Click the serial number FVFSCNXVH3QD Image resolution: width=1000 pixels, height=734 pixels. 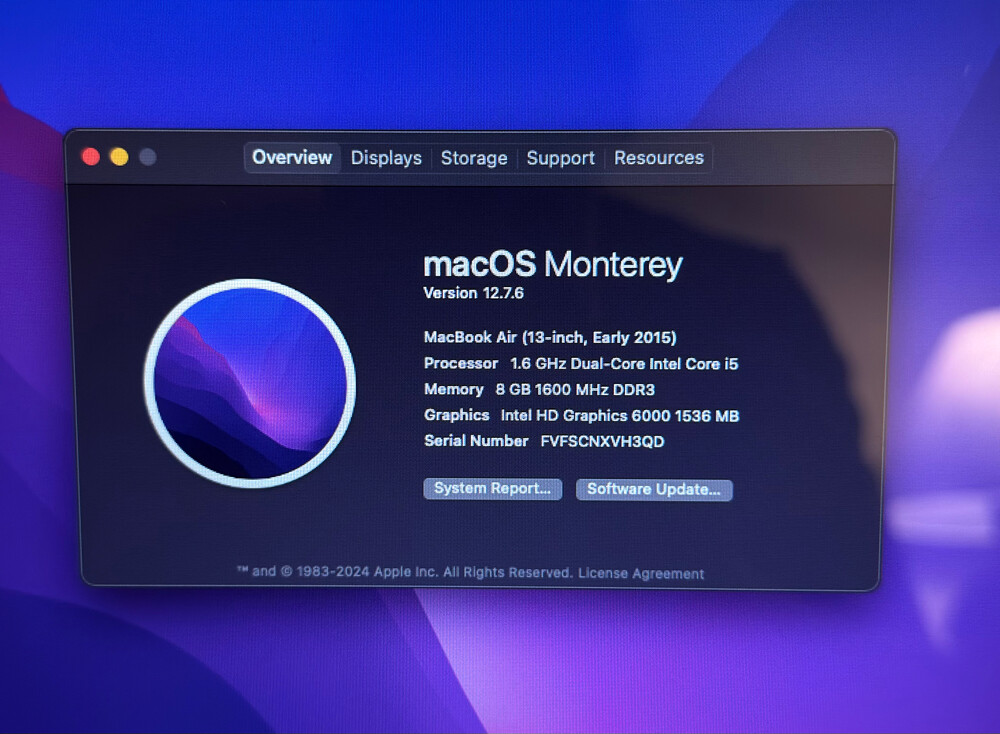pos(603,441)
